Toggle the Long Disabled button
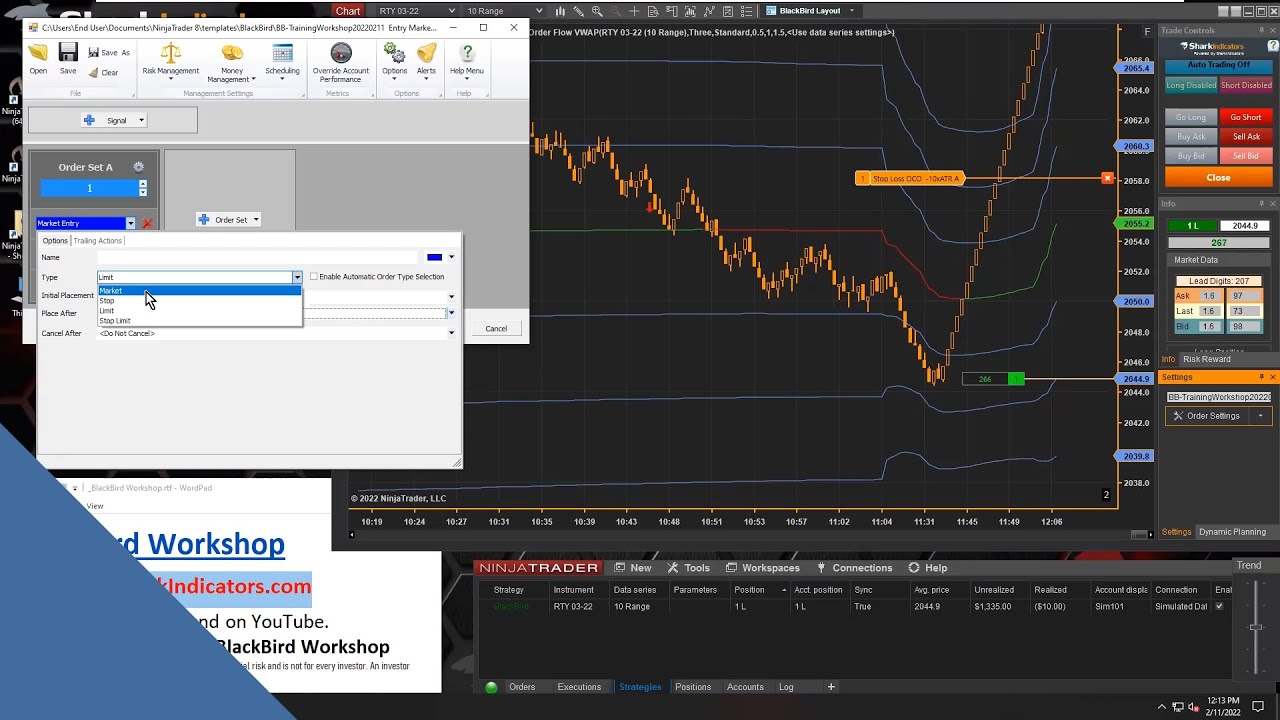Screen dimensions: 1280x720 pyautogui.click(x=1191, y=86)
